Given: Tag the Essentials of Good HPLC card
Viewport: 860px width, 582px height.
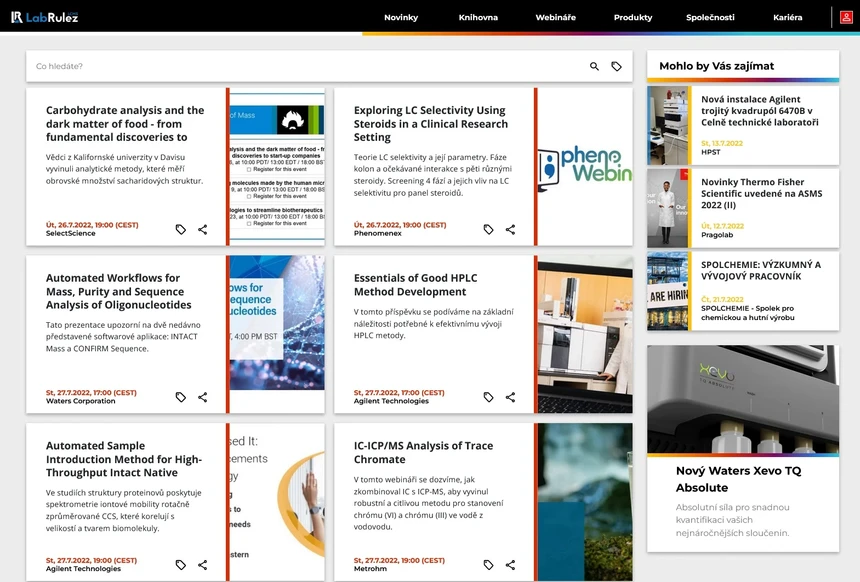Looking at the screenshot, I should [488, 397].
